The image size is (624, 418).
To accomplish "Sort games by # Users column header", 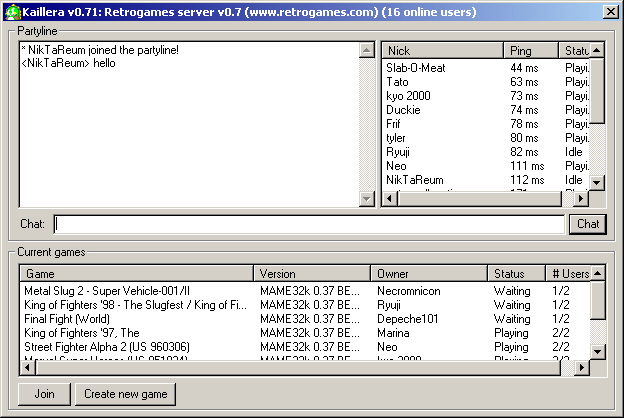I will 568,274.
